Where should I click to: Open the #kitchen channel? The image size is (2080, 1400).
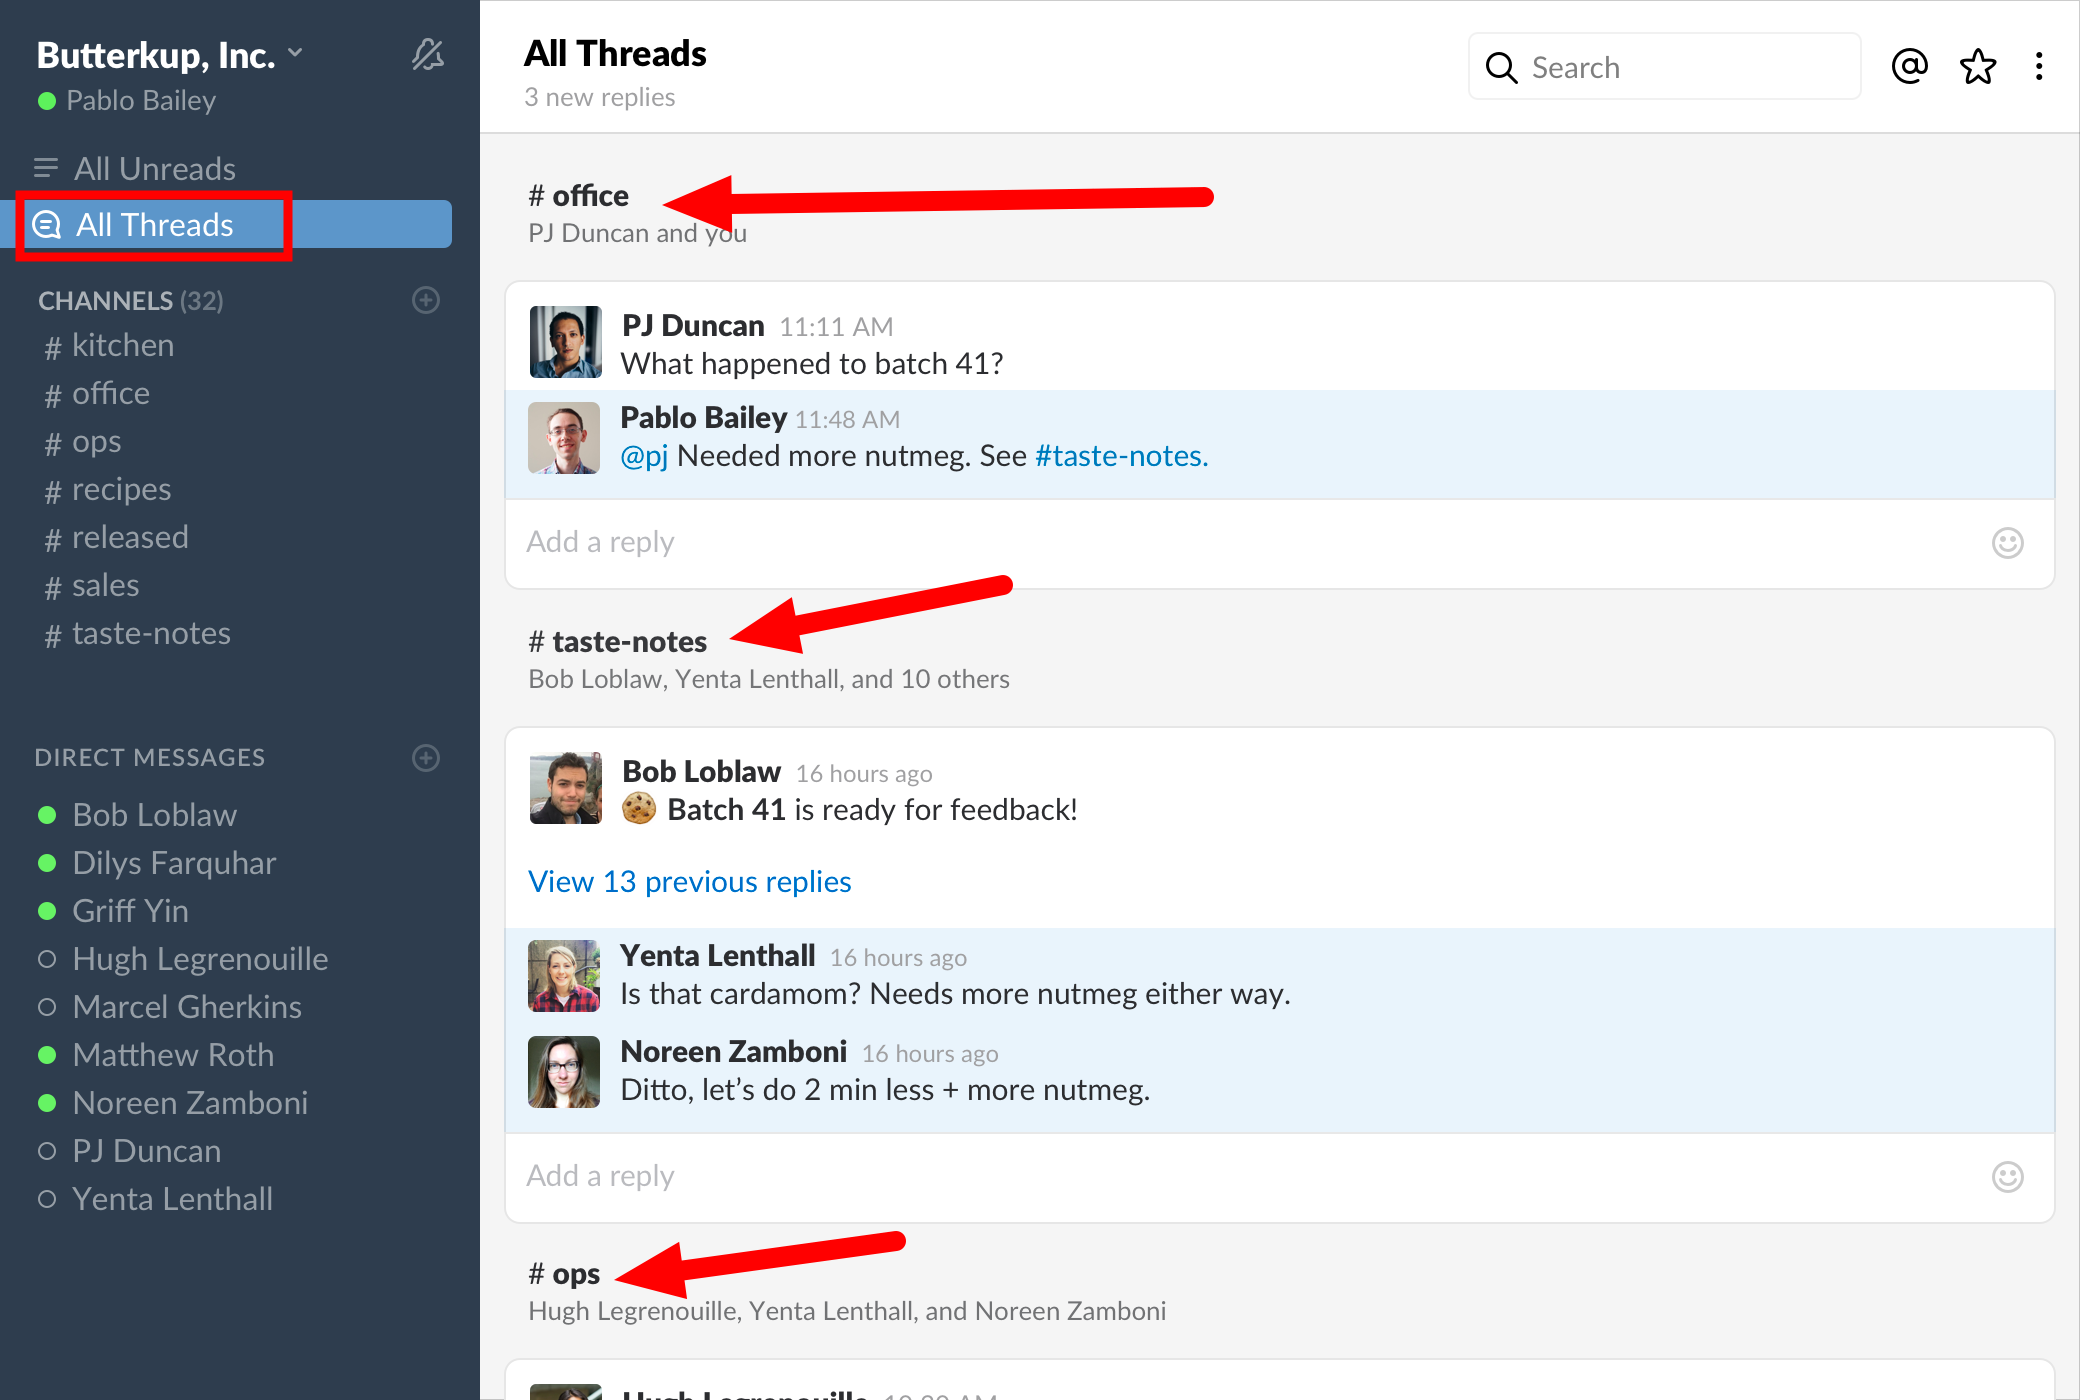point(122,344)
